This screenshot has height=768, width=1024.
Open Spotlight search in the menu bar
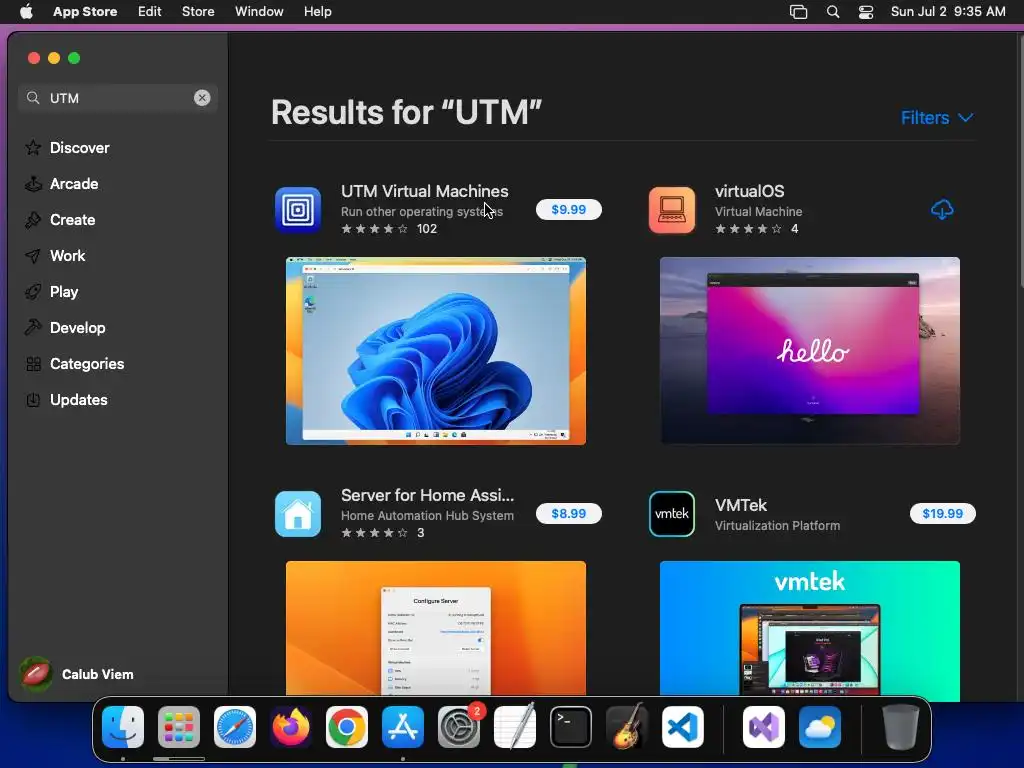click(x=833, y=12)
